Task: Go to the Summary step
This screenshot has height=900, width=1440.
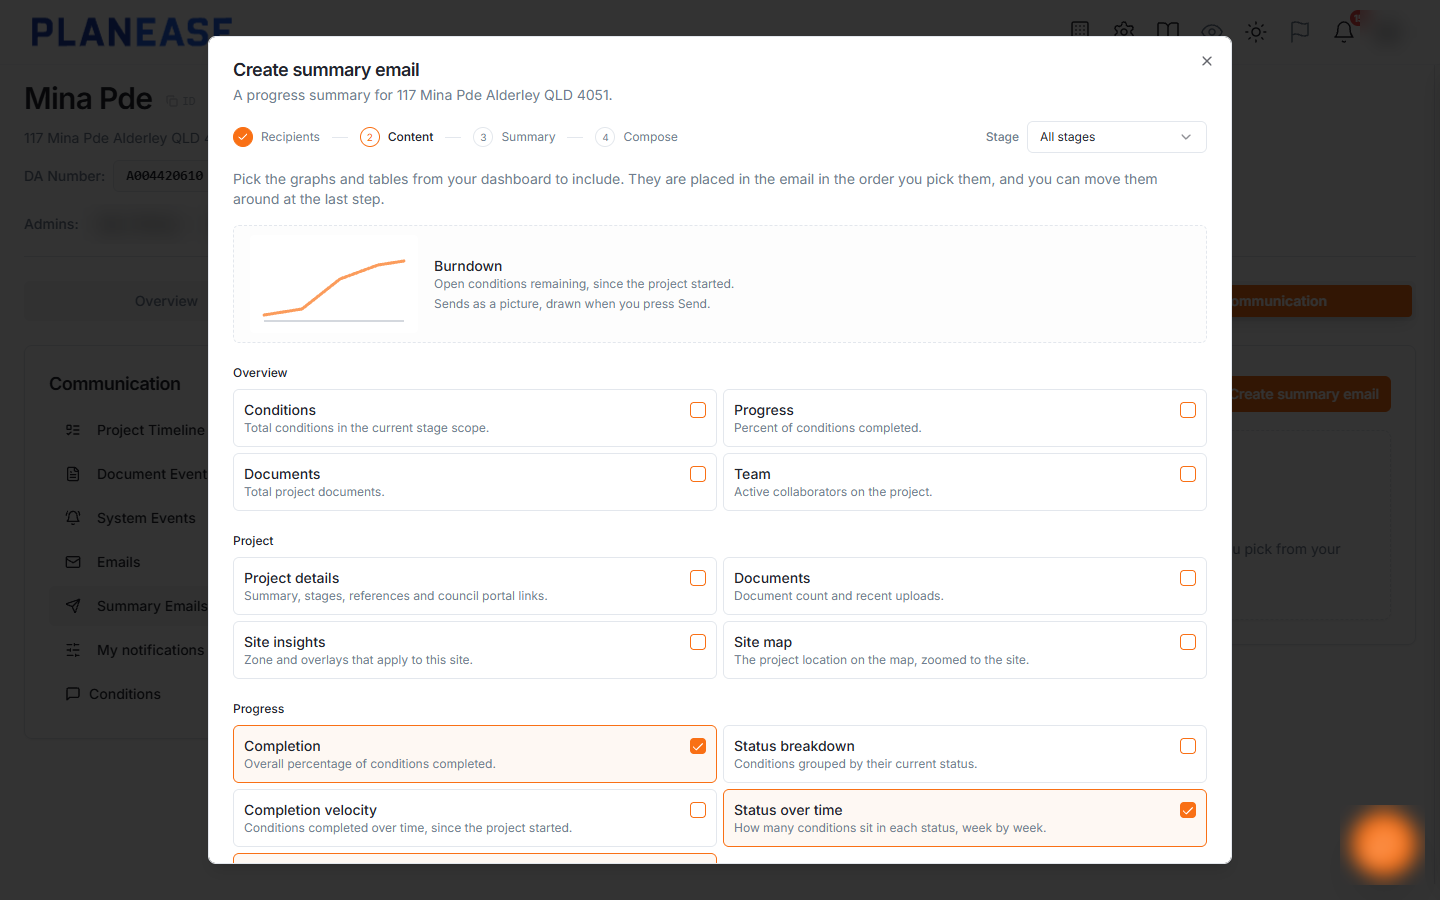Action: (x=514, y=137)
